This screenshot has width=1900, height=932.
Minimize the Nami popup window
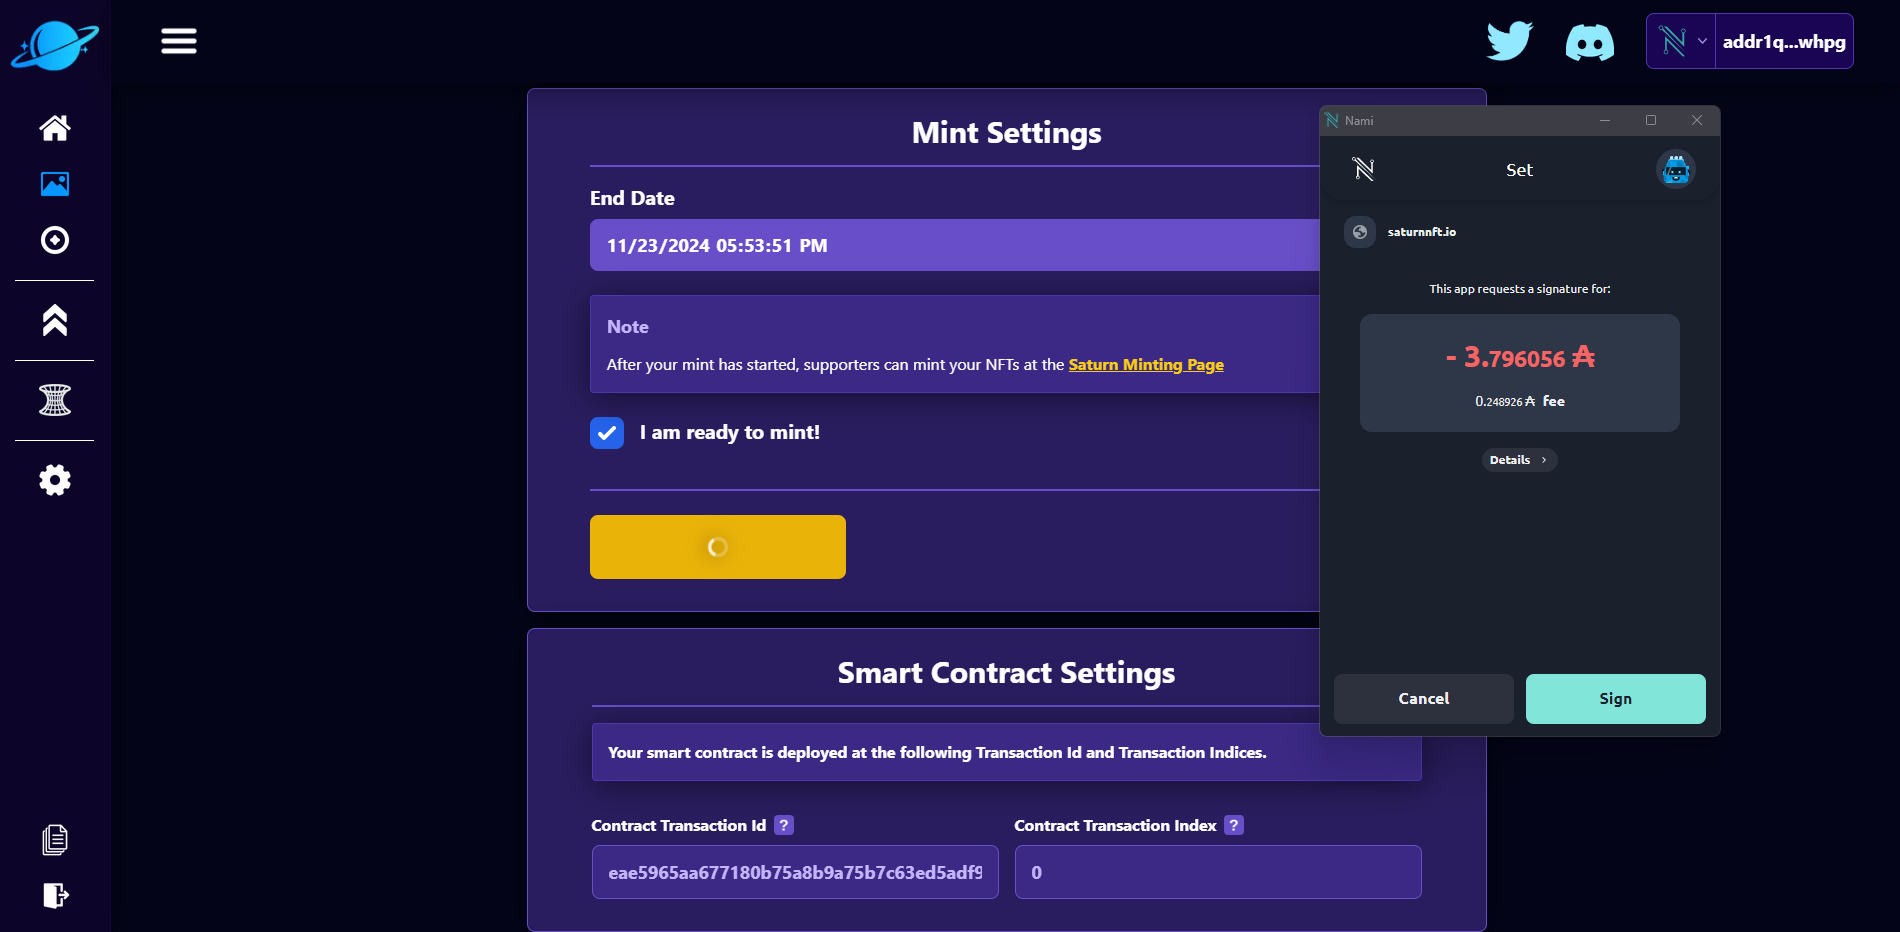pyautogui.click(x=1605, y=120)
